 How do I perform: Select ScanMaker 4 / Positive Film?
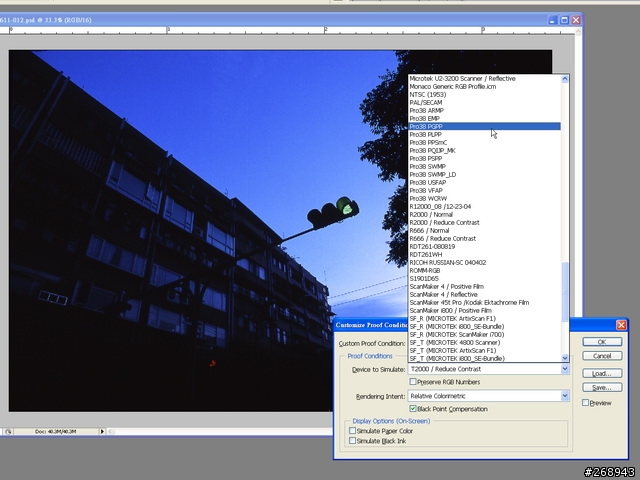coord(484,287)
